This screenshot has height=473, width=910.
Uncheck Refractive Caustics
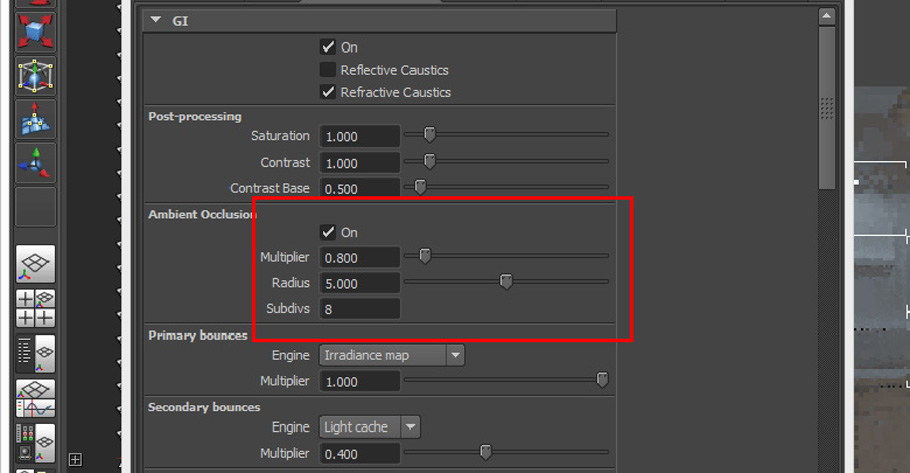click(328, 92)
